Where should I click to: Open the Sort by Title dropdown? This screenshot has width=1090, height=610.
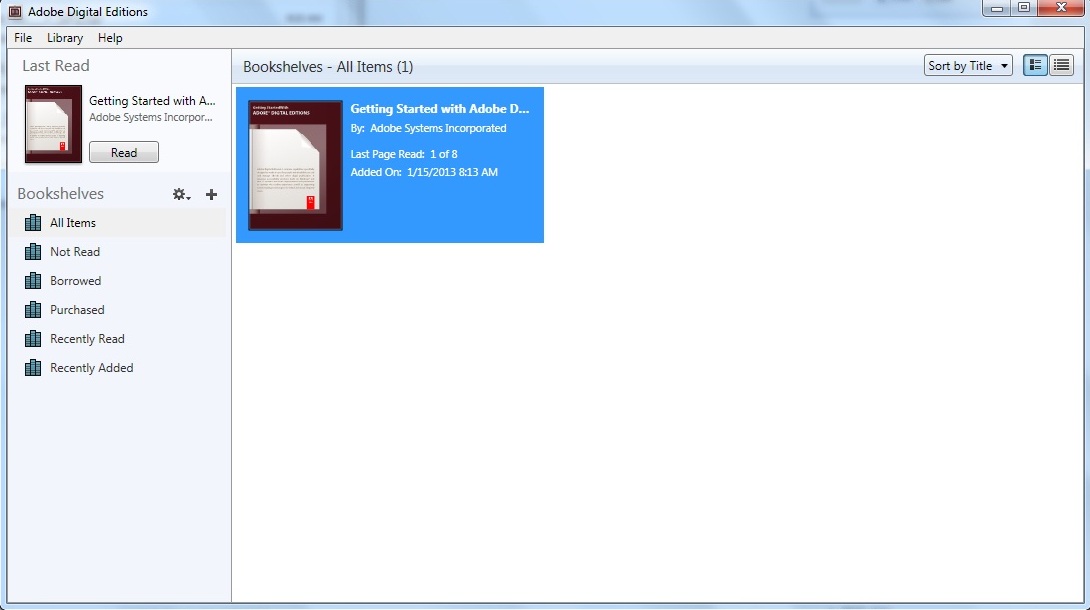968,65
